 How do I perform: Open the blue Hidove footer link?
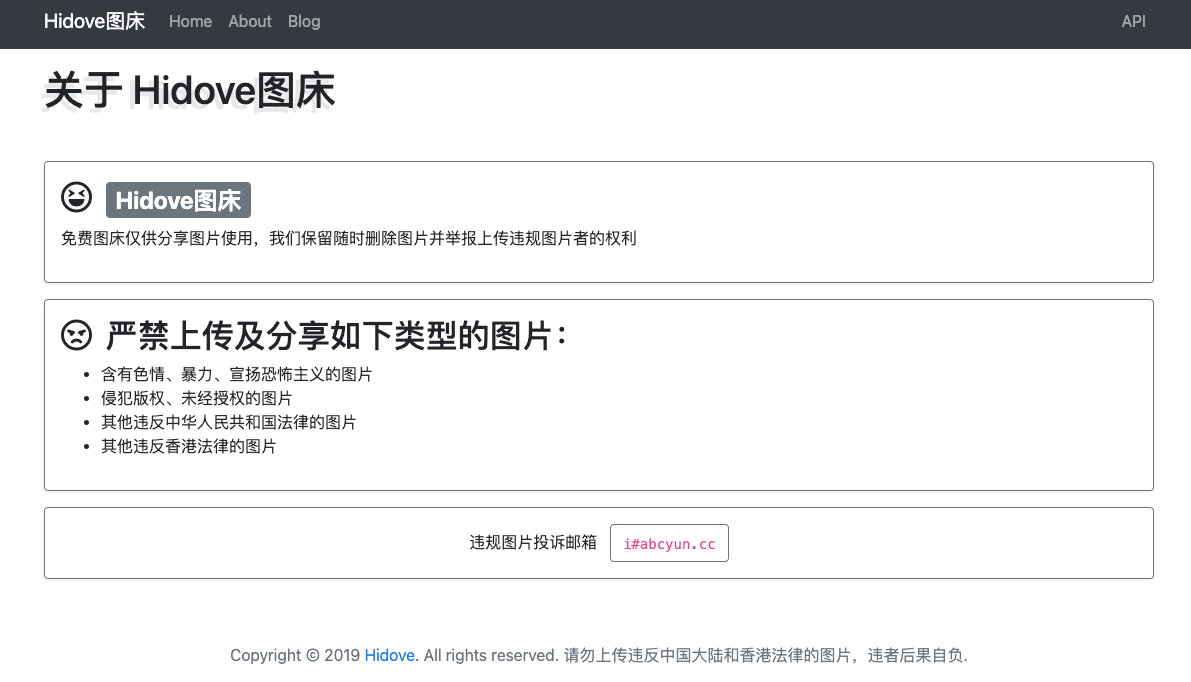point(390,655)
